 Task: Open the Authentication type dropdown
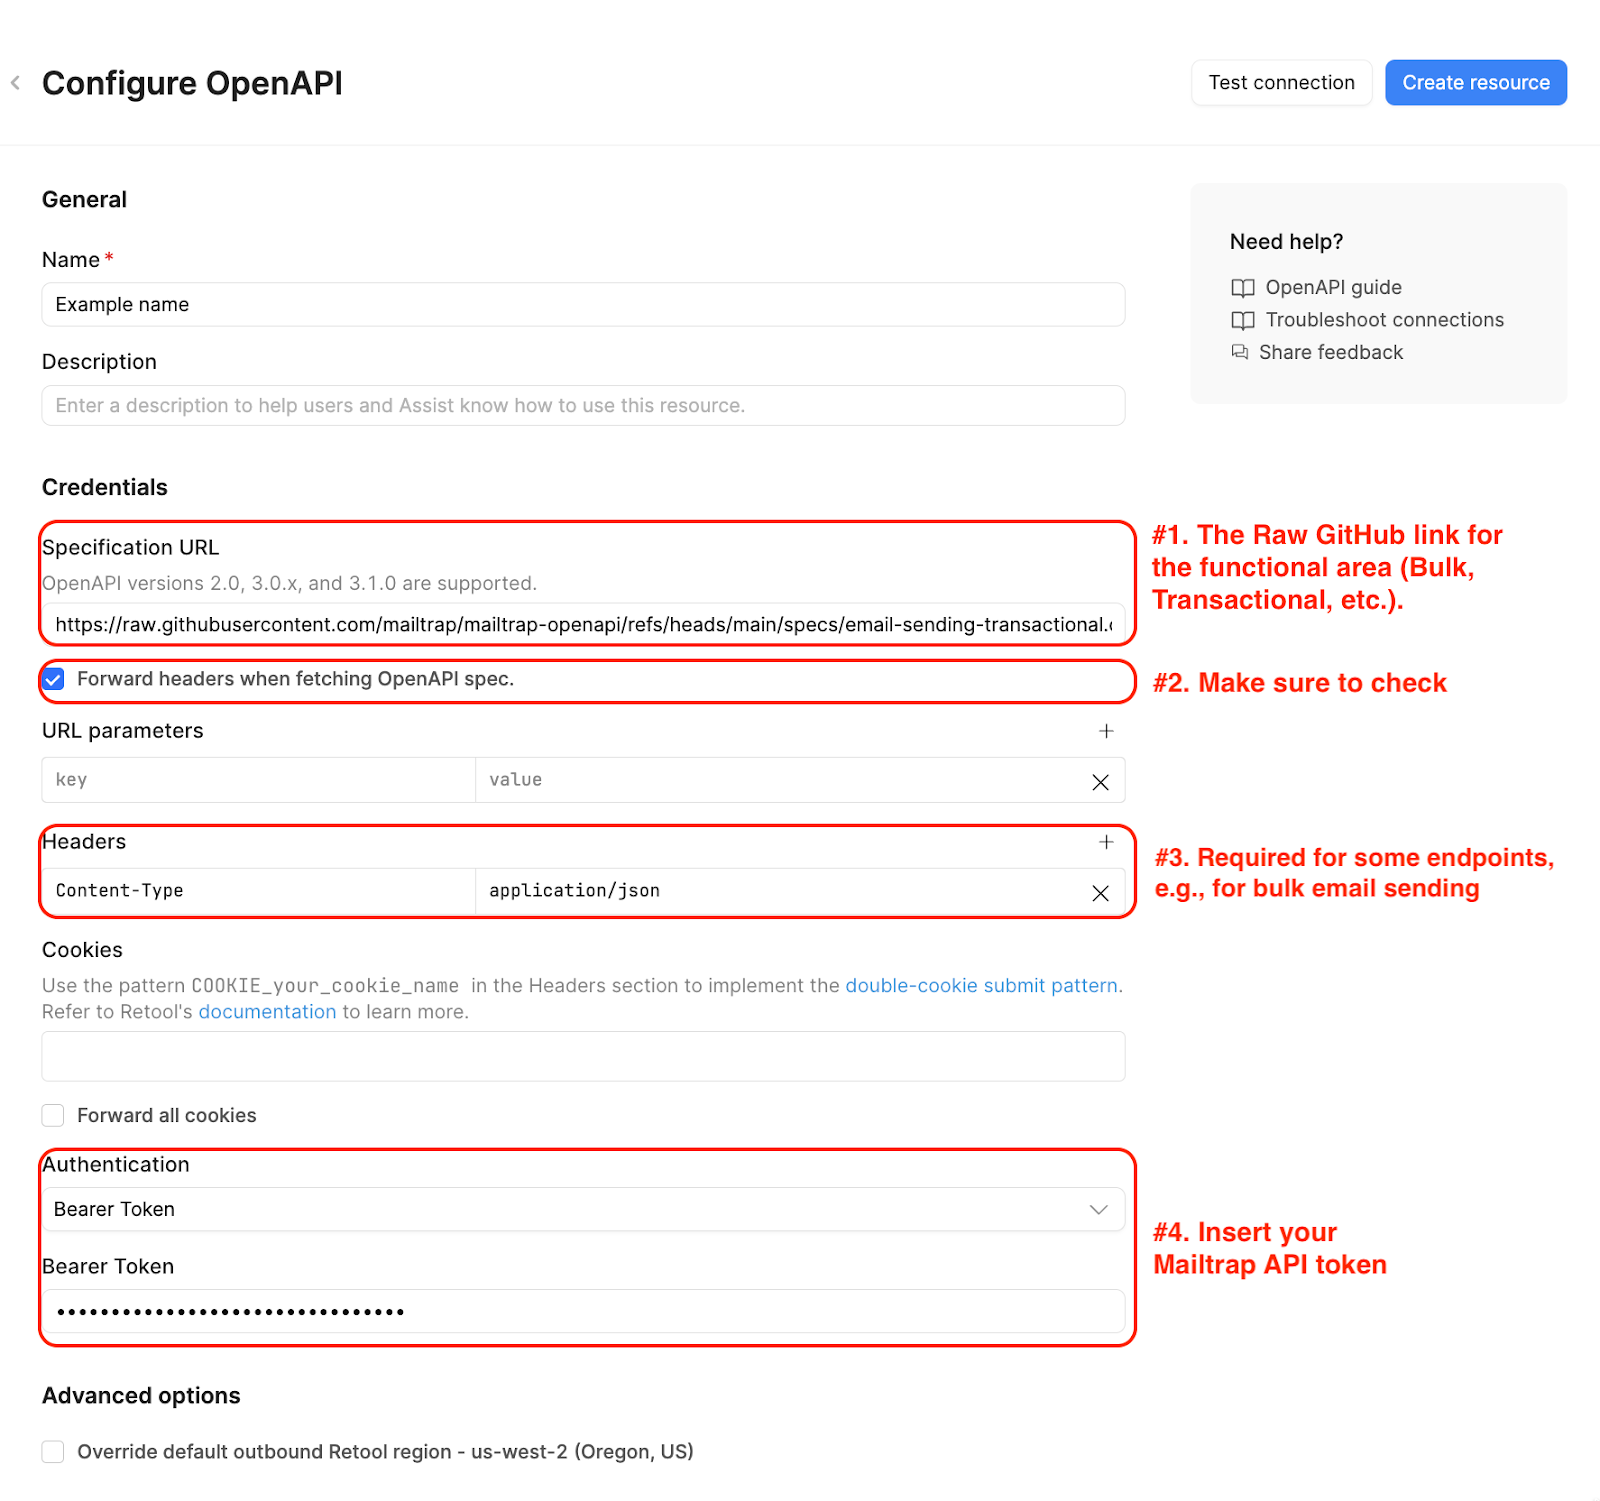point(583,1209)
